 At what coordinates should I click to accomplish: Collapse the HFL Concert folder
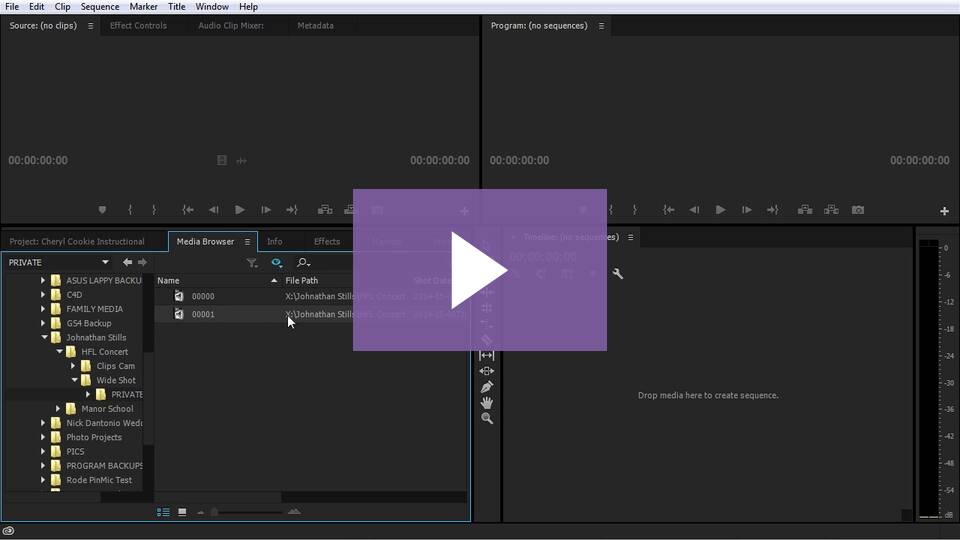[59, 351]
